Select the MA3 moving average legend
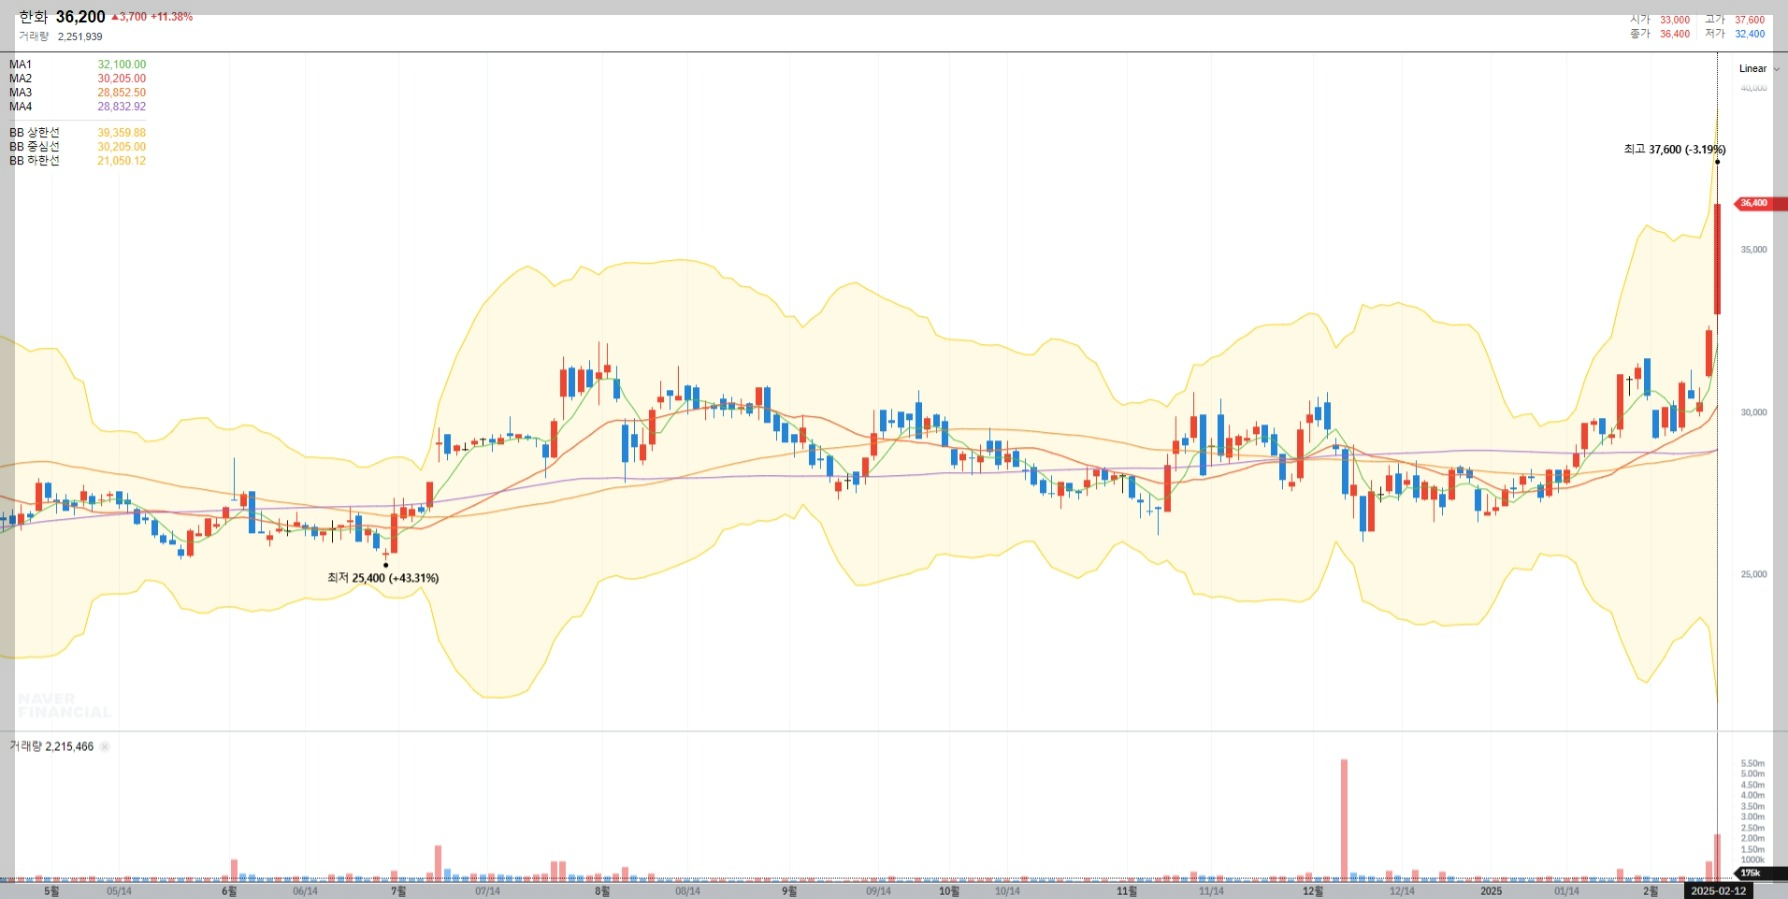 77,92
